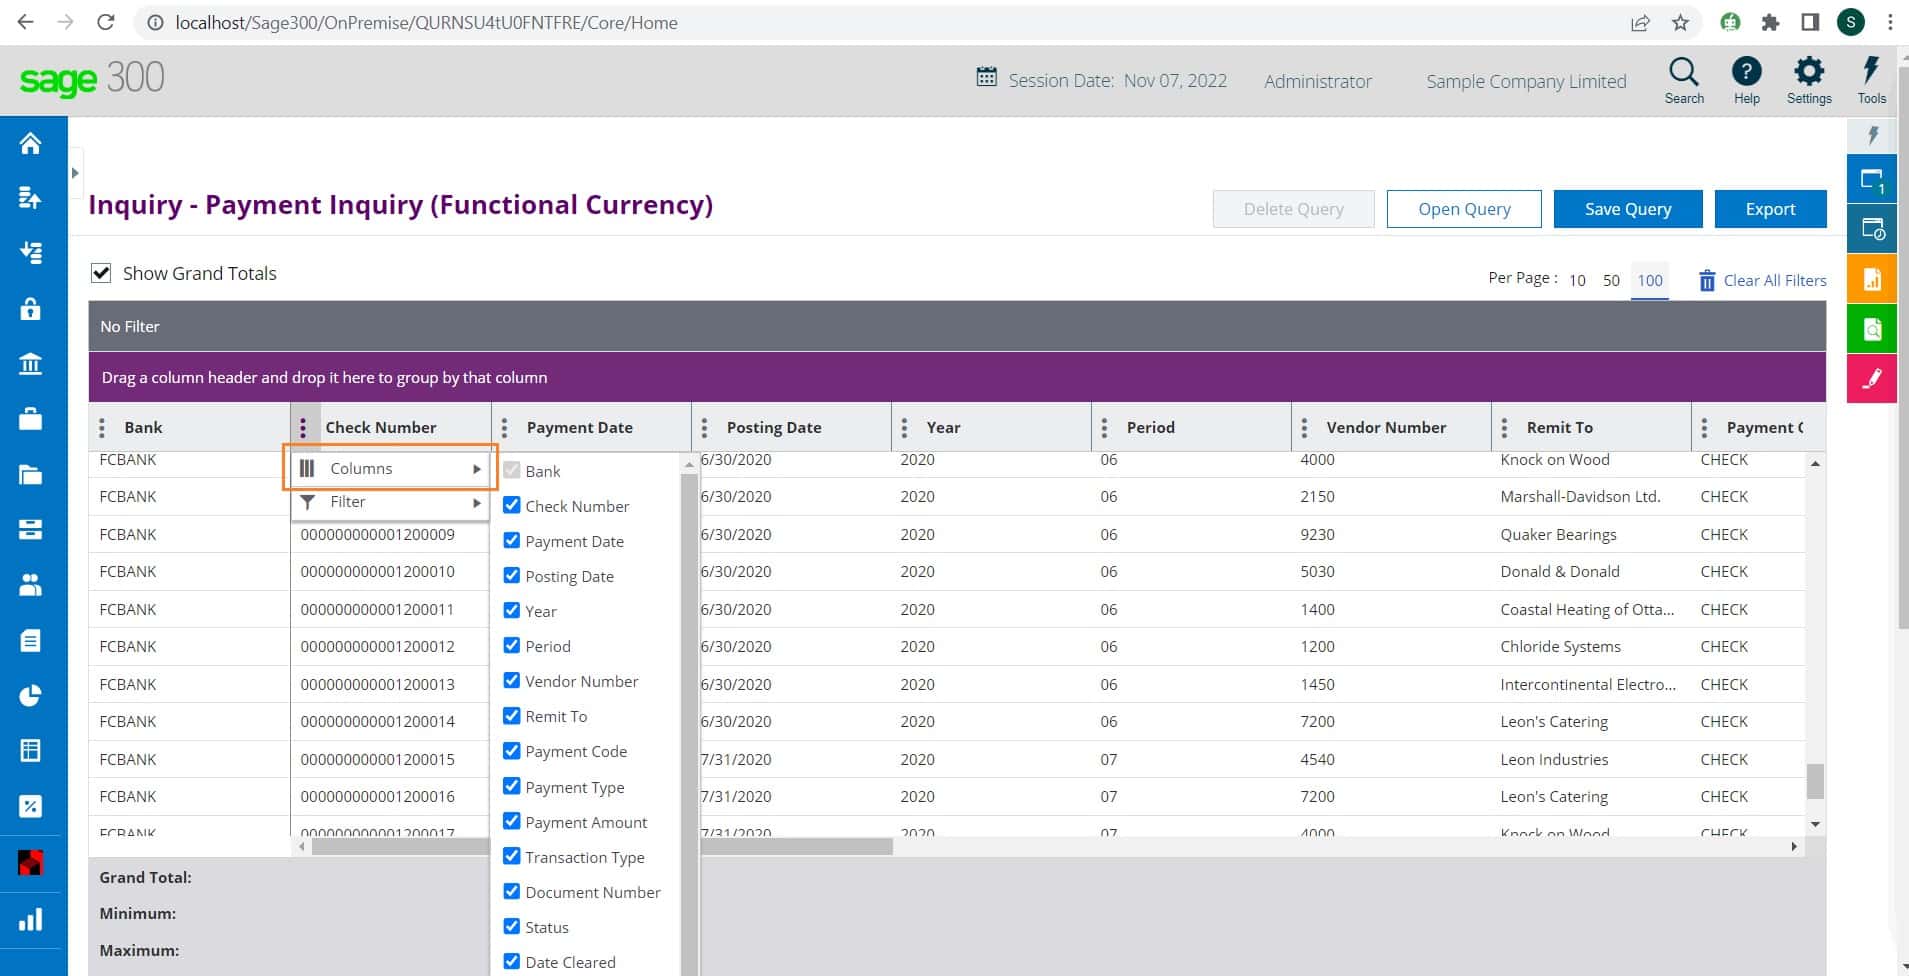Image resolution: width=1909 pixels, height=976 pixels.
Task: Open the windows manager icon with badge 1
Action: pos(1872,180)
